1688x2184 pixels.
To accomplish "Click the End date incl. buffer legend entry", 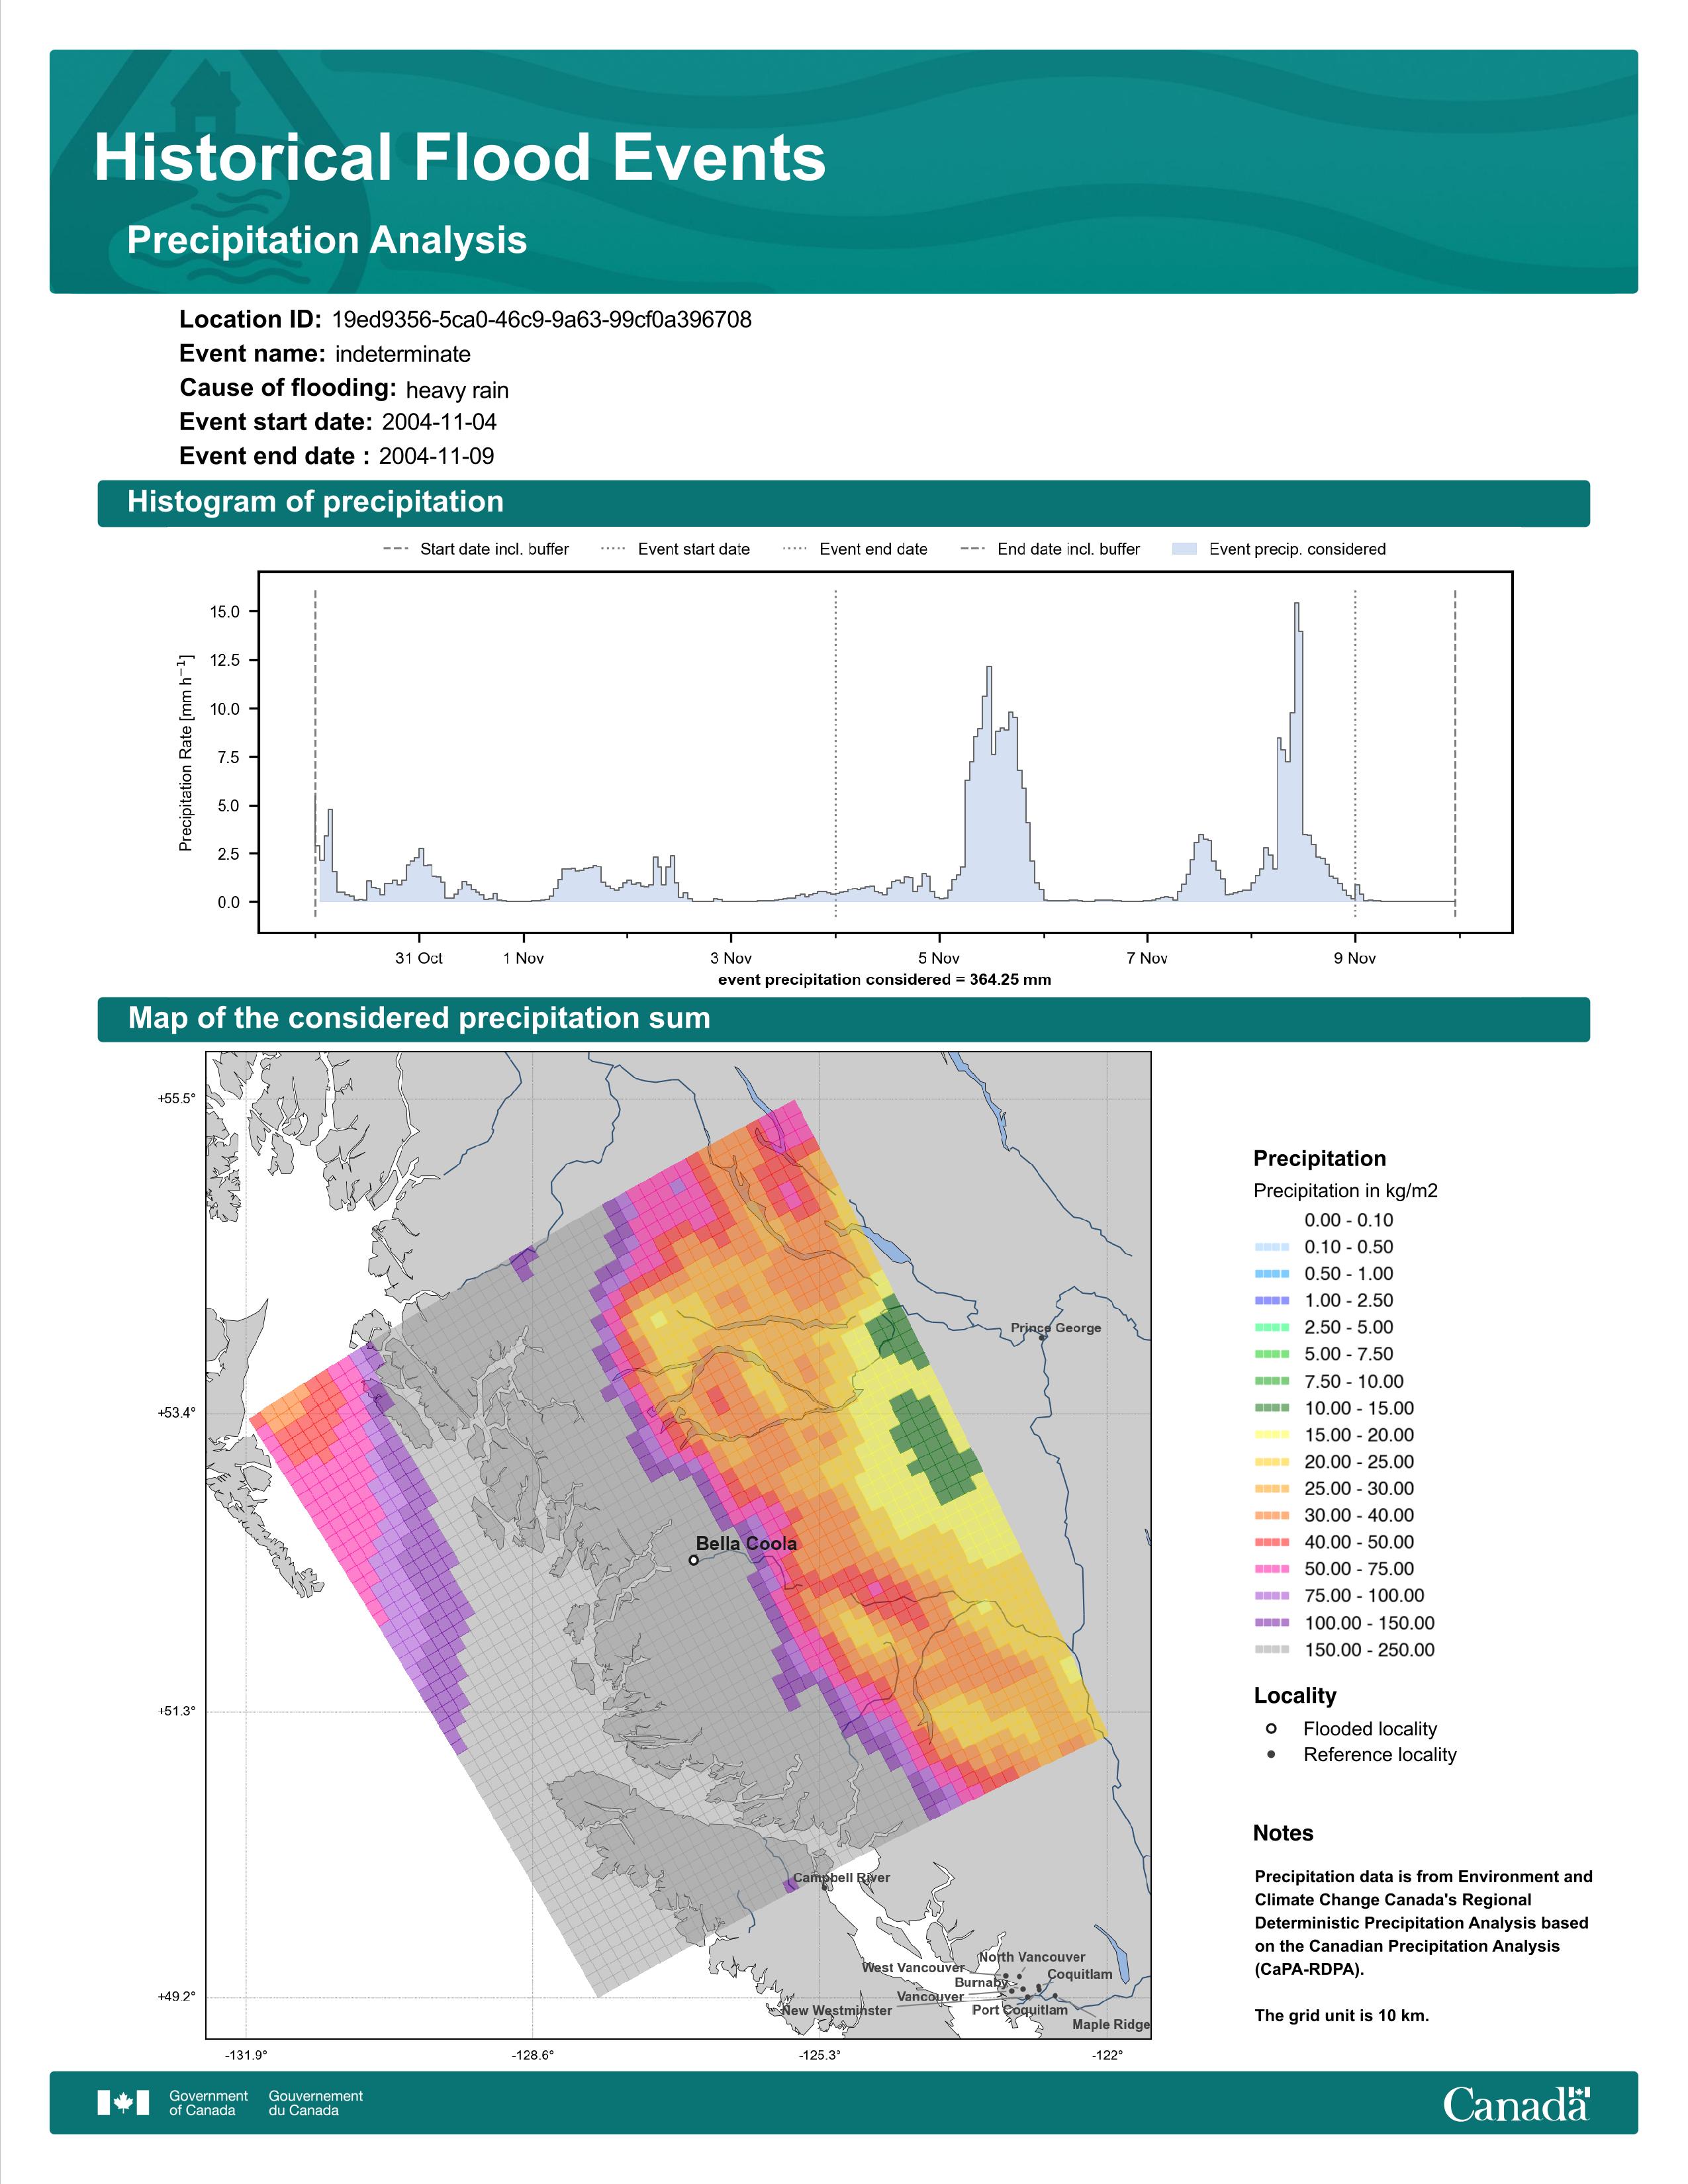I will click(1050, 549).
